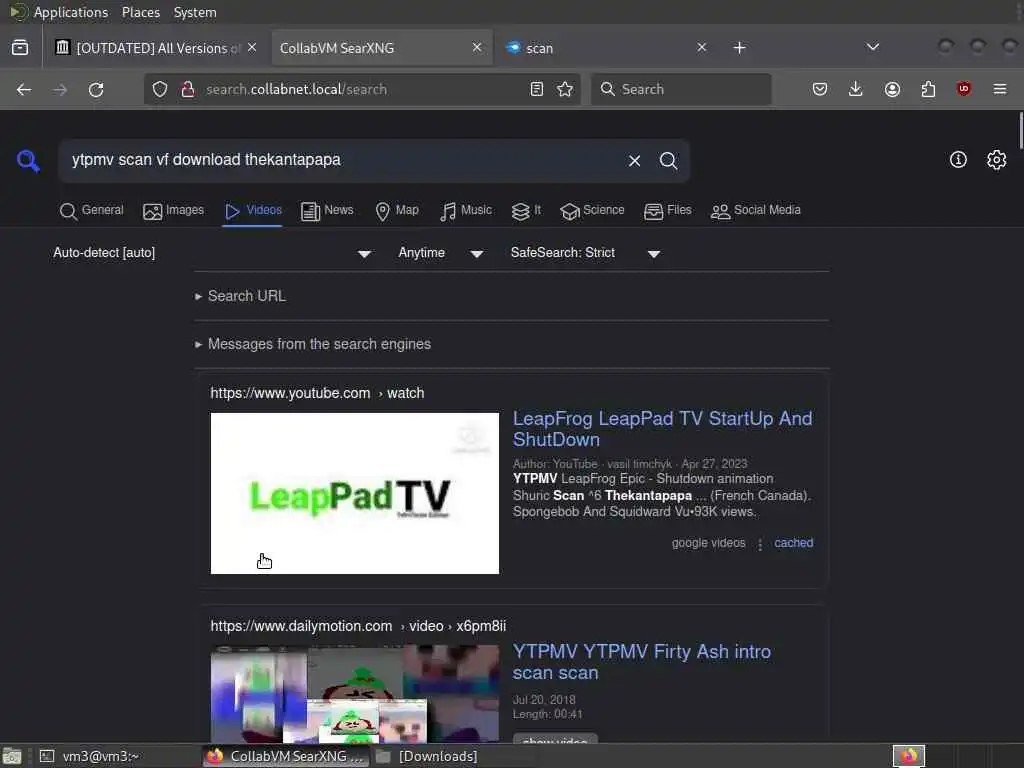Submit the SearXNG search query
The image size is (1024, 768).
coord(668,161)
